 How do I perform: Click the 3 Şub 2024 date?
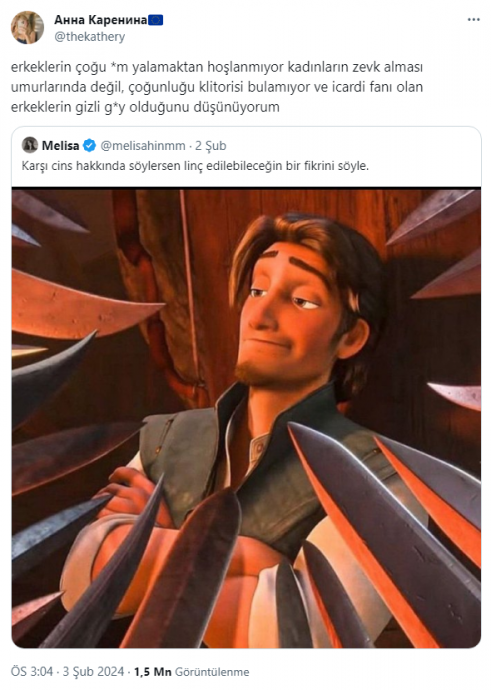pos(93,672)
